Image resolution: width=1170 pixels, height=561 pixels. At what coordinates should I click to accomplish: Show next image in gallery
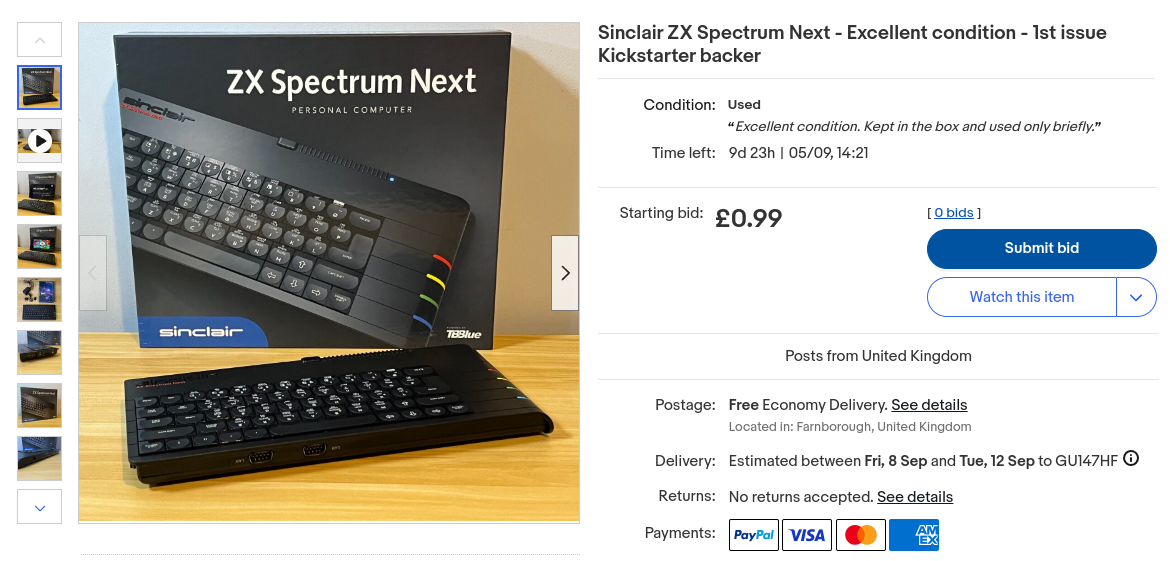tap(565, 273)
